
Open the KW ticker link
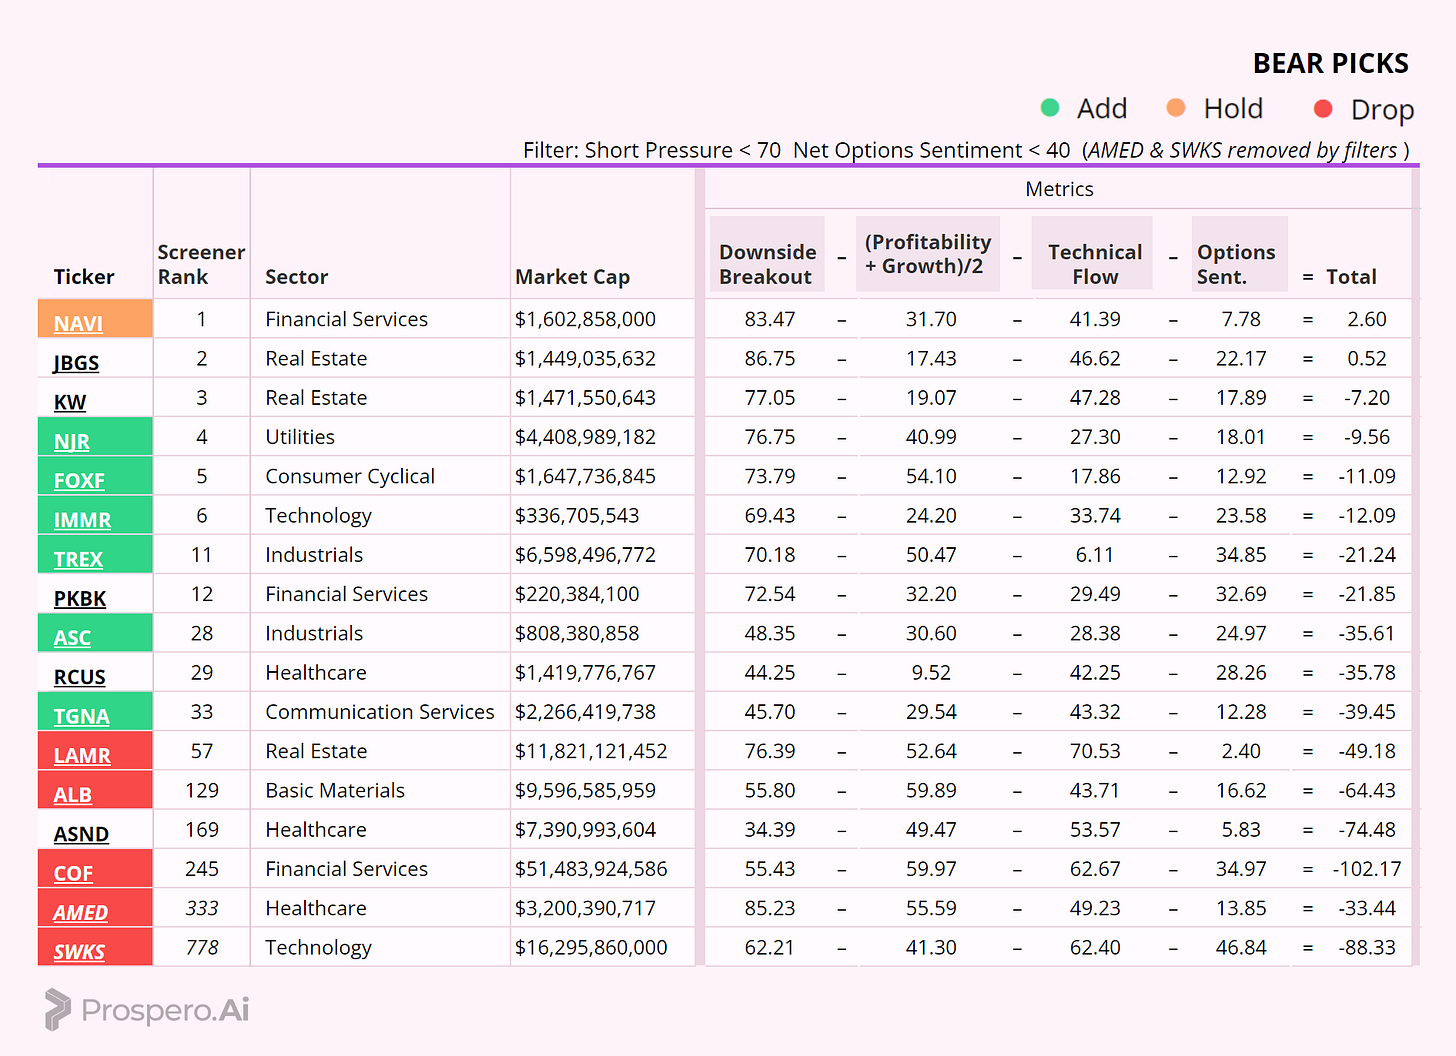[x=69, y=402]
